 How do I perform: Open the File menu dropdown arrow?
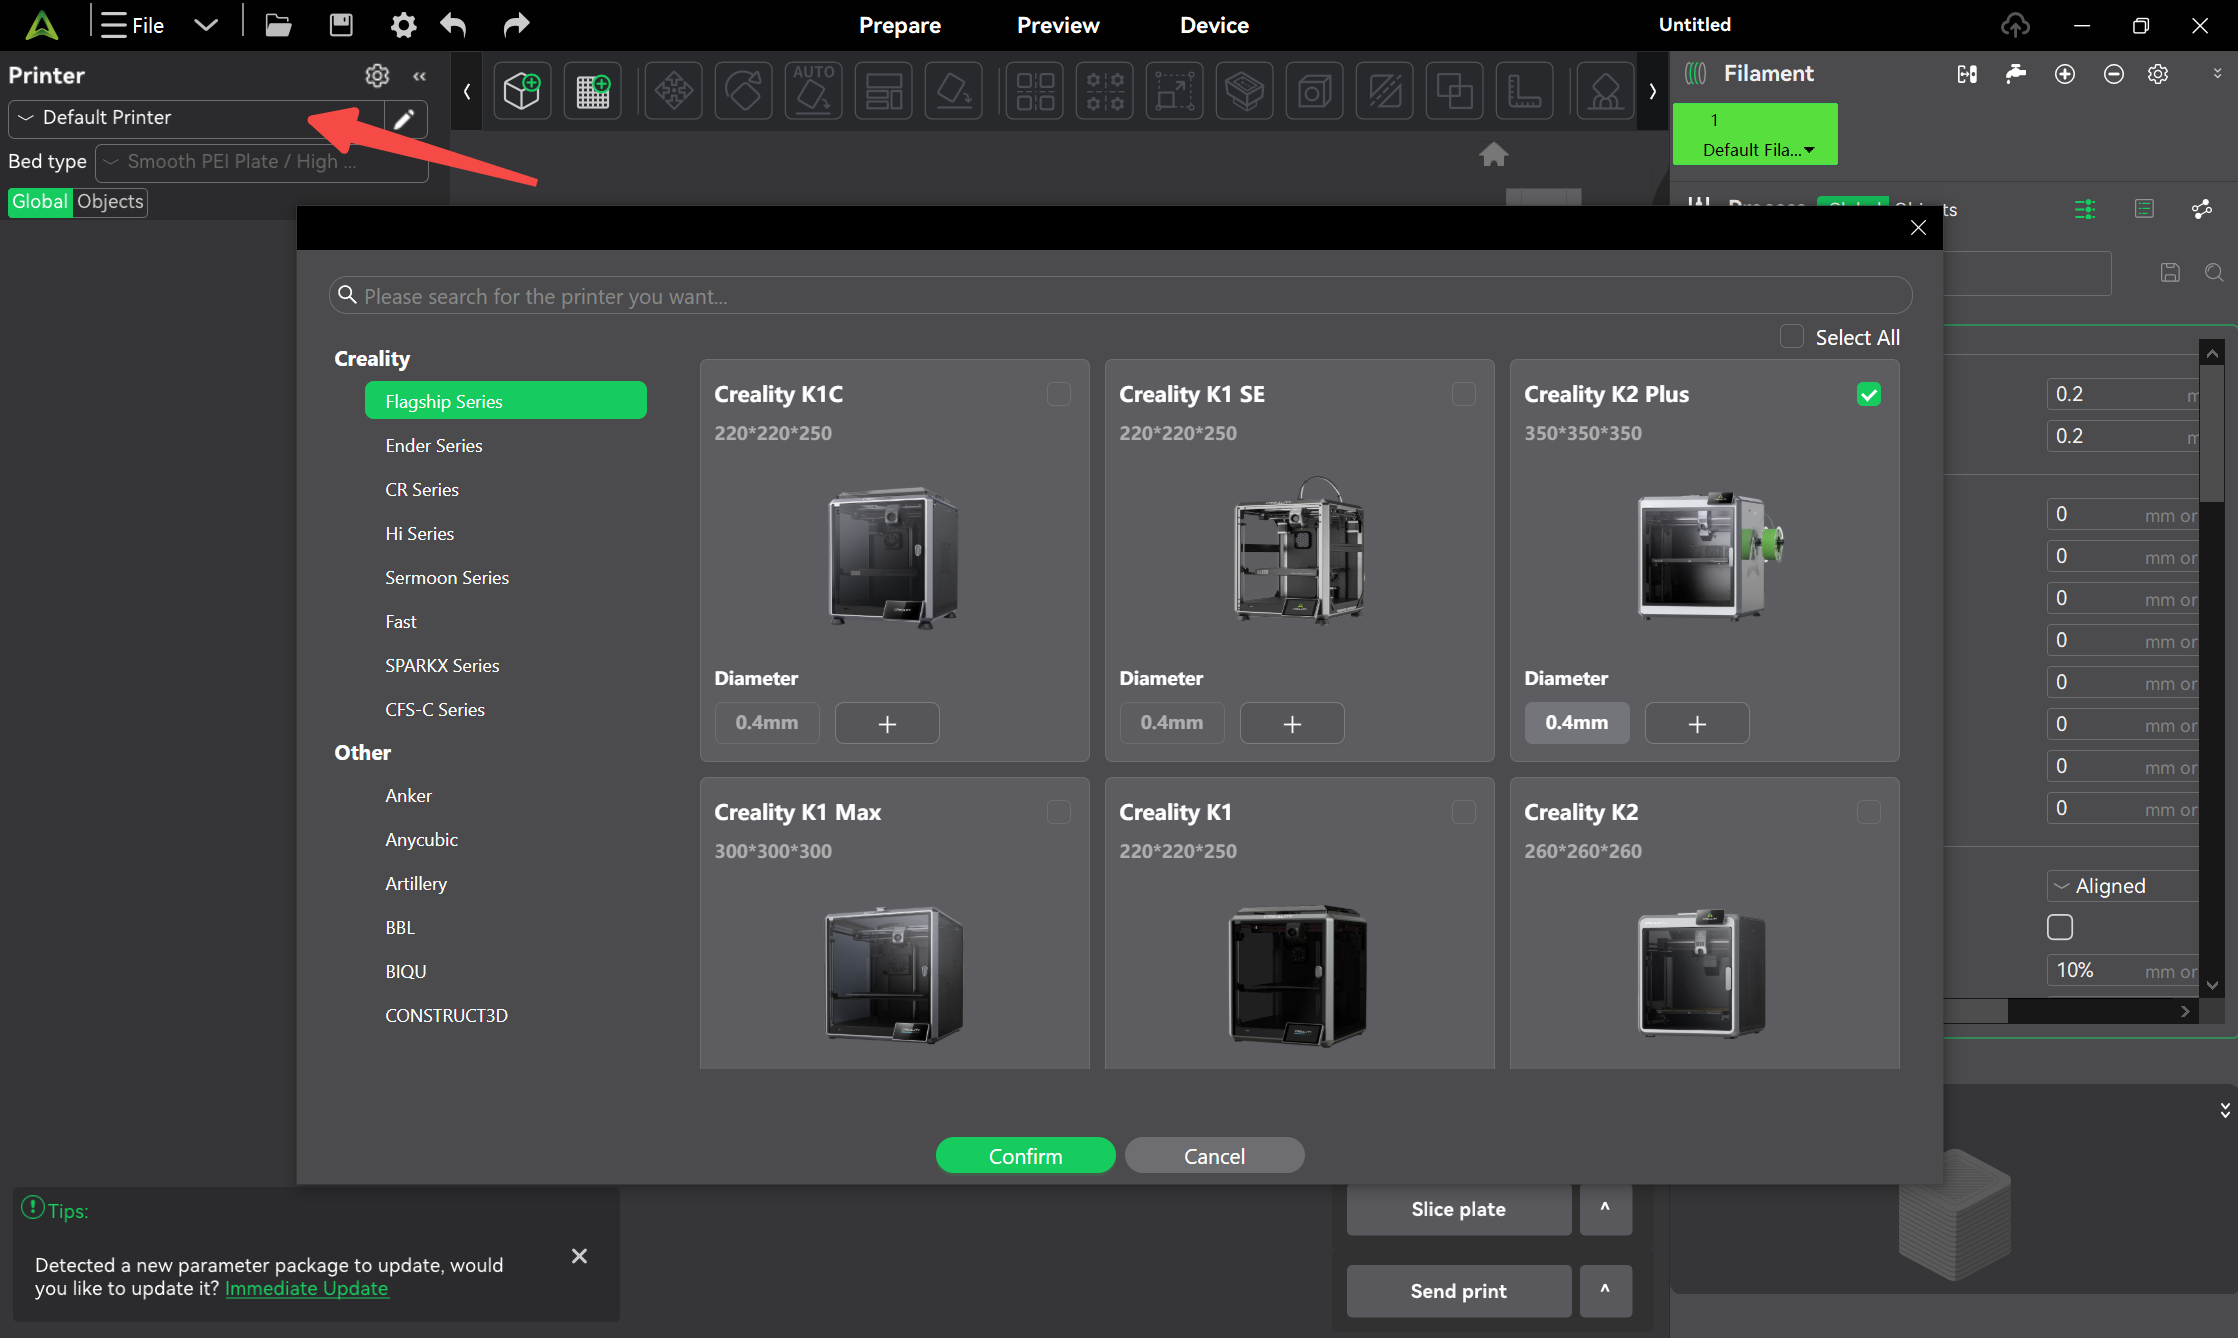(206, 25)
